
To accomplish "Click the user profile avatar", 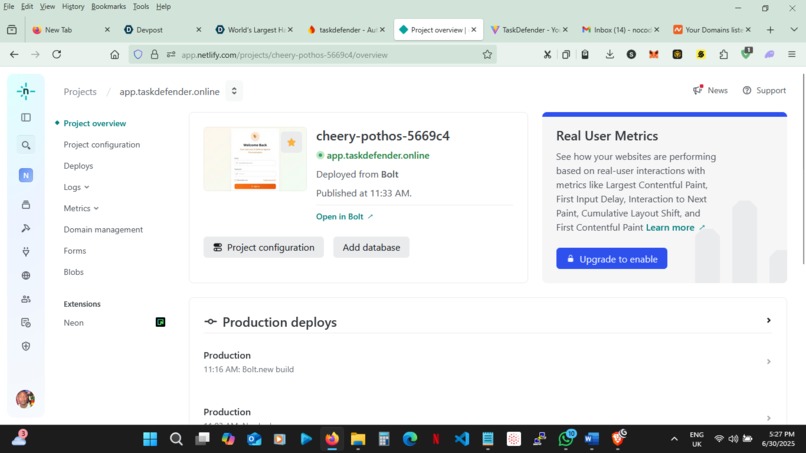I will point(25,399).
